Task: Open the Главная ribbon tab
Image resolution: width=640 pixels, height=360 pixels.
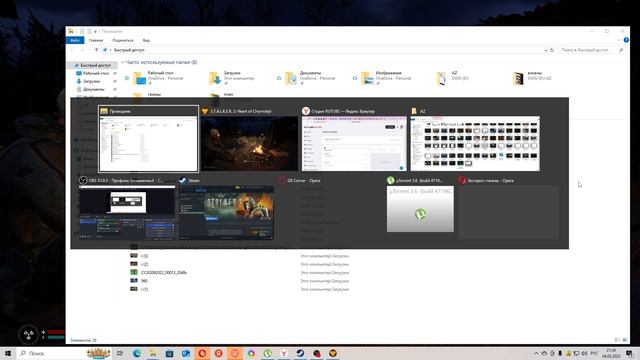Action: click(96, 40)
